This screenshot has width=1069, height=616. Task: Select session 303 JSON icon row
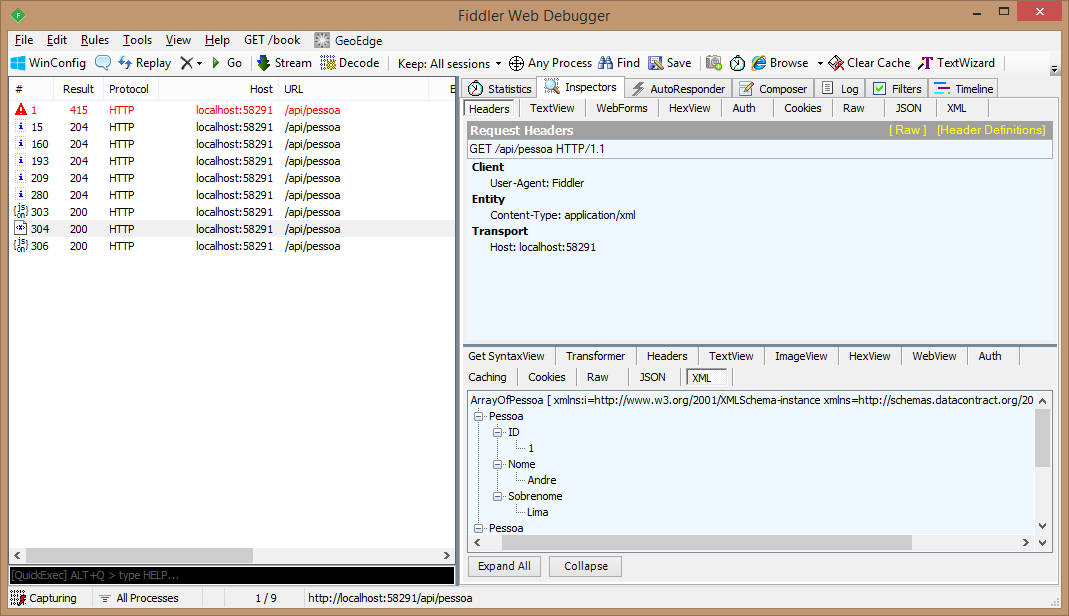pos(232,213)
